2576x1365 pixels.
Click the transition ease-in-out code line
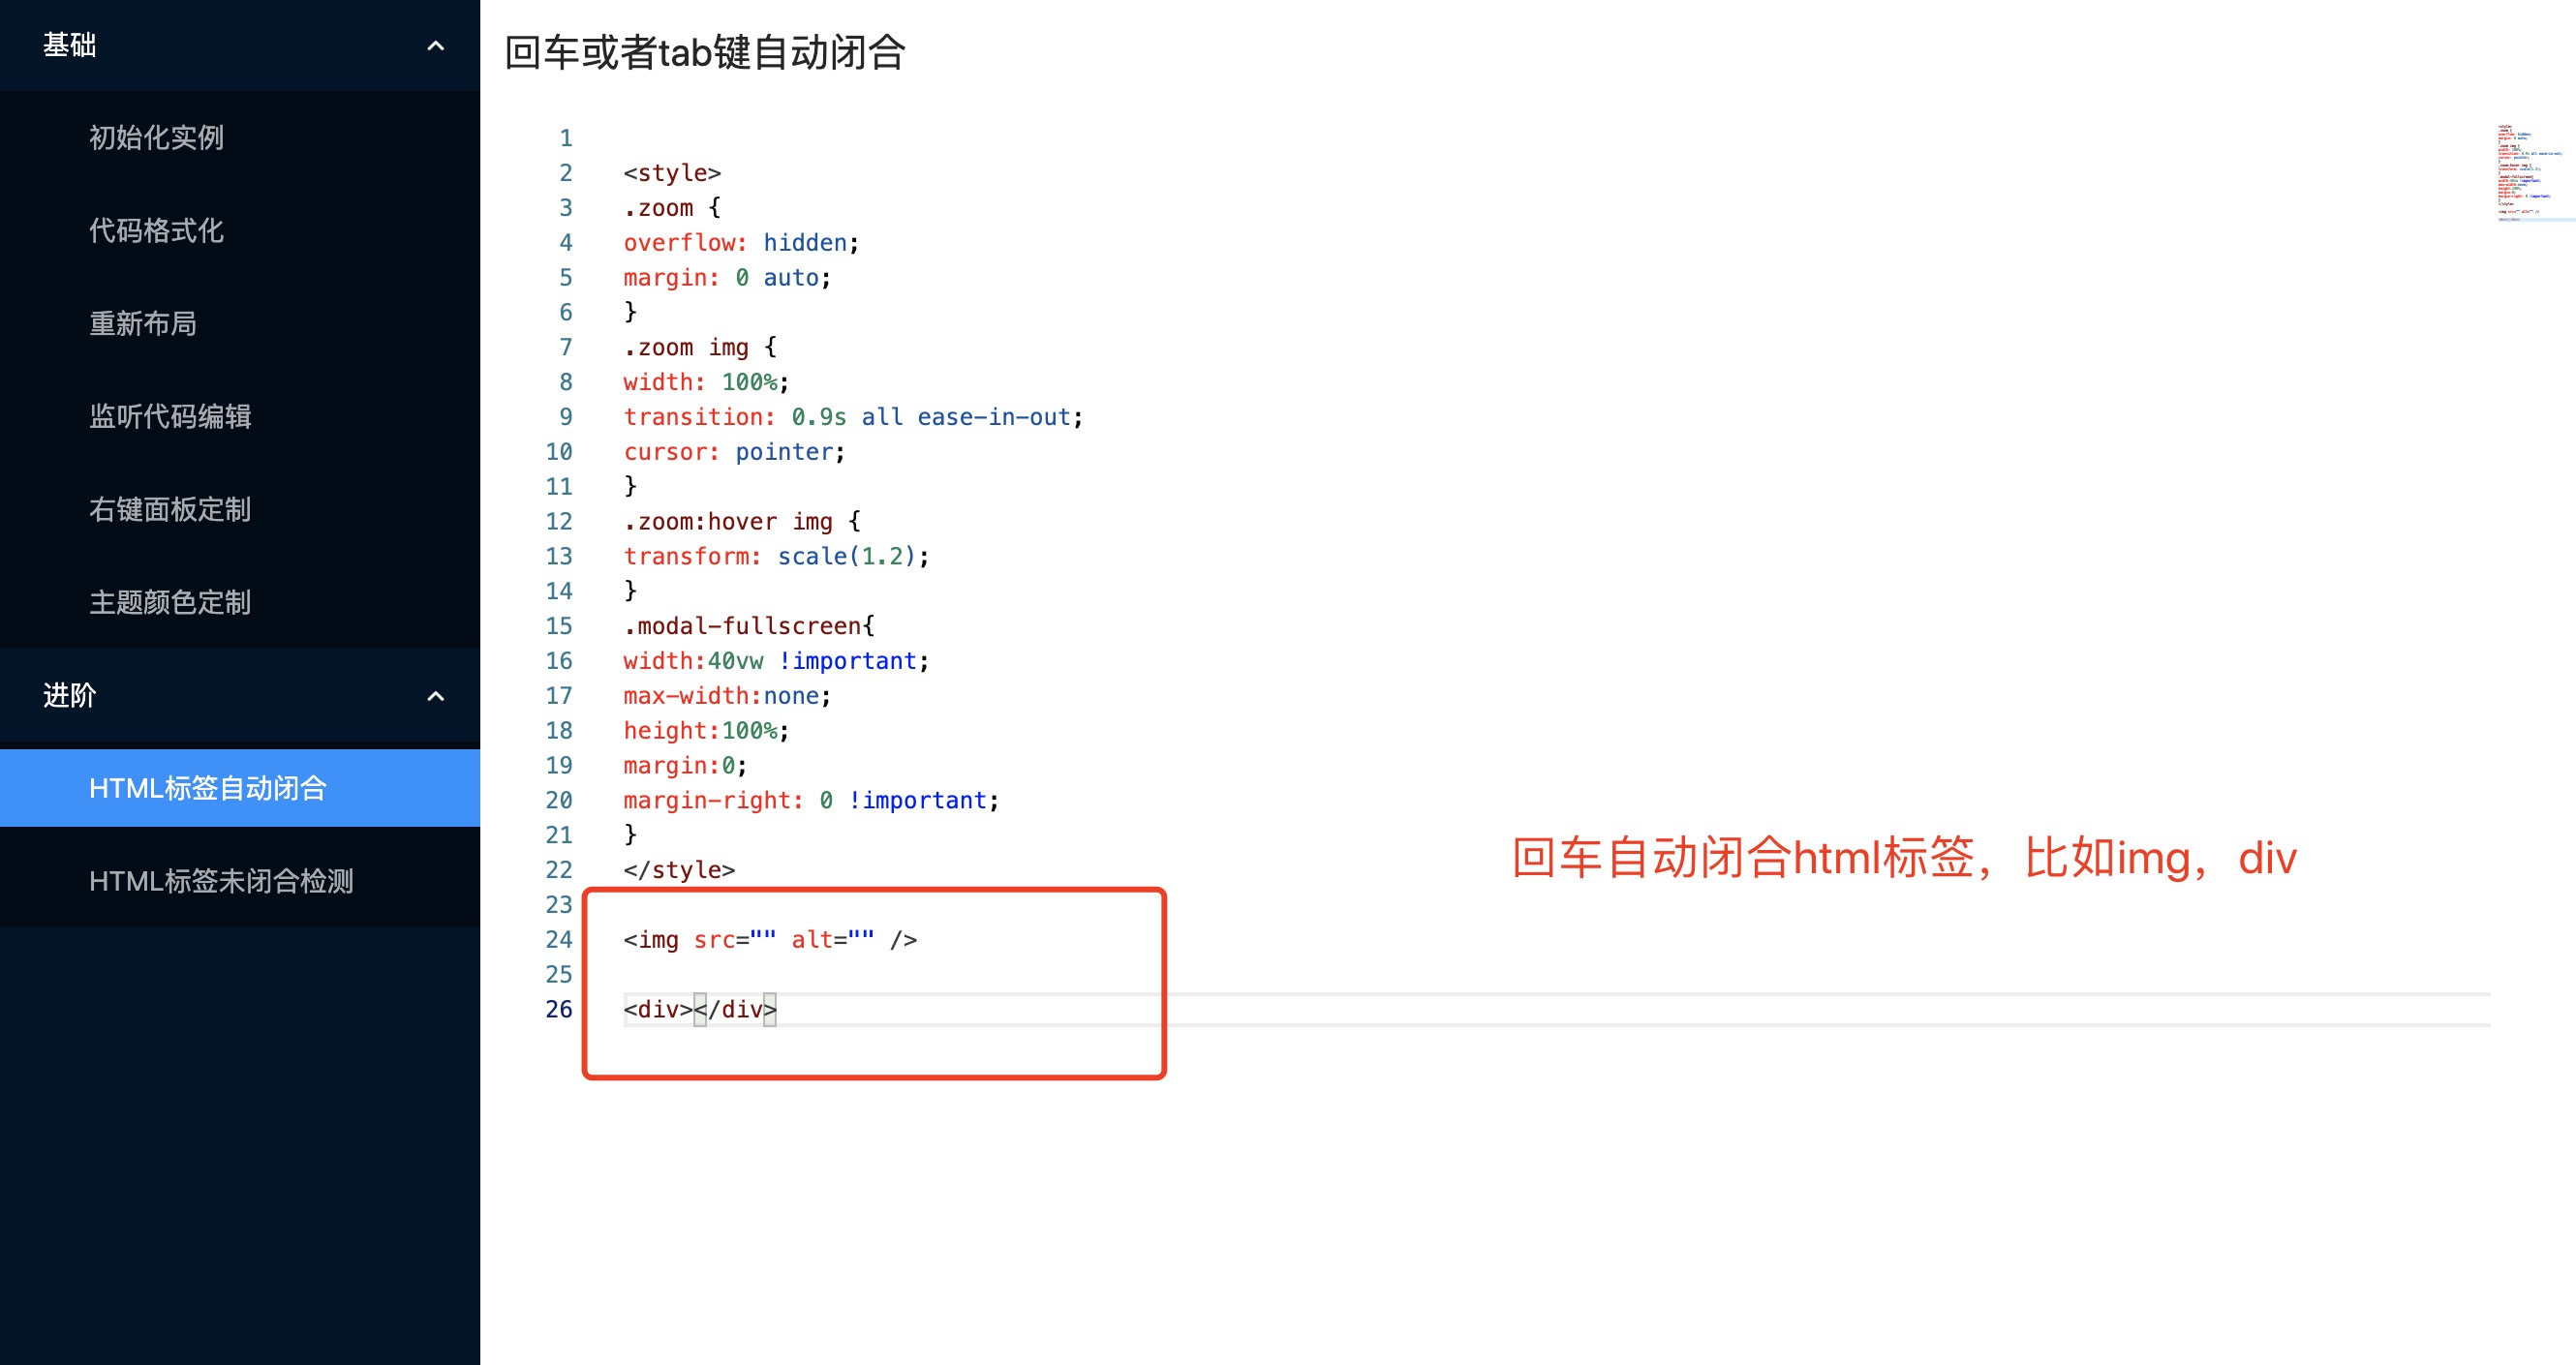[852, 417]
